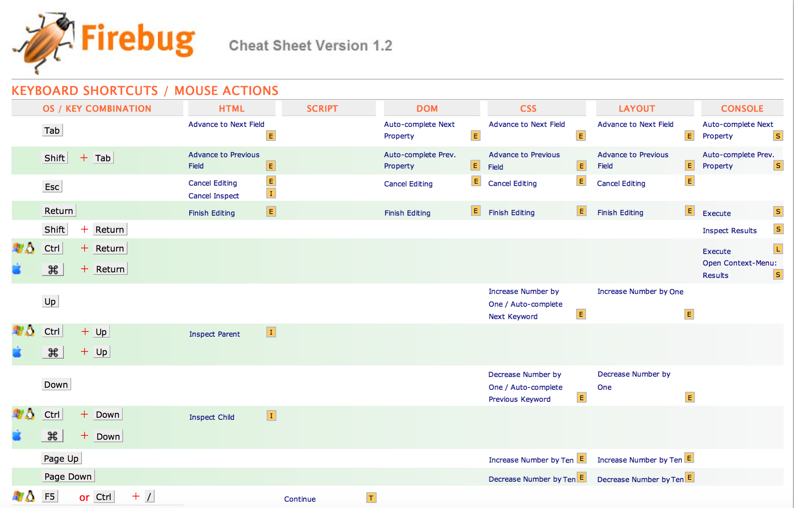Click the L badge beside console Execute

[x=778, y=249]
